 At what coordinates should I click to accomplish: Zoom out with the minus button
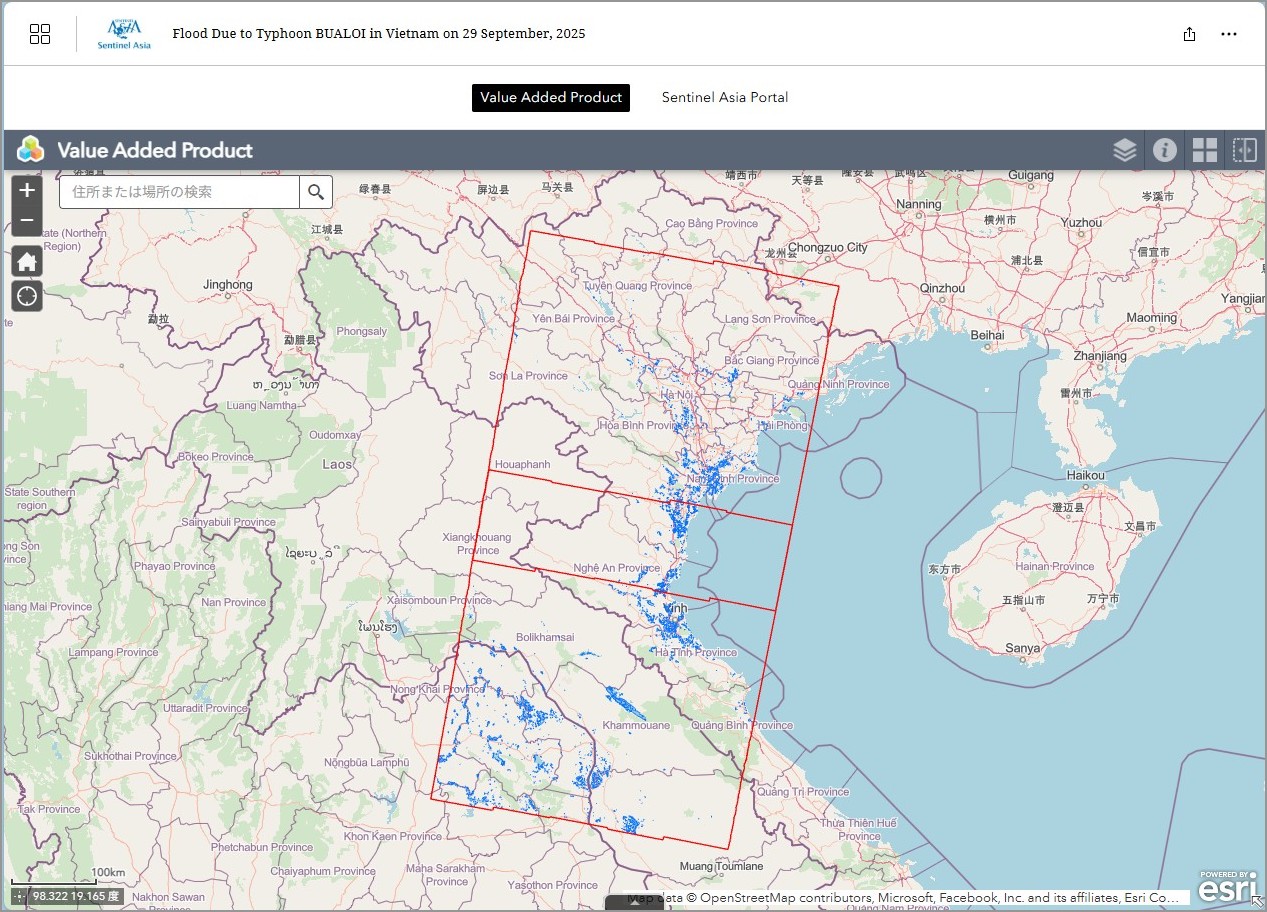pyautogui.click(x=27, y=220)
